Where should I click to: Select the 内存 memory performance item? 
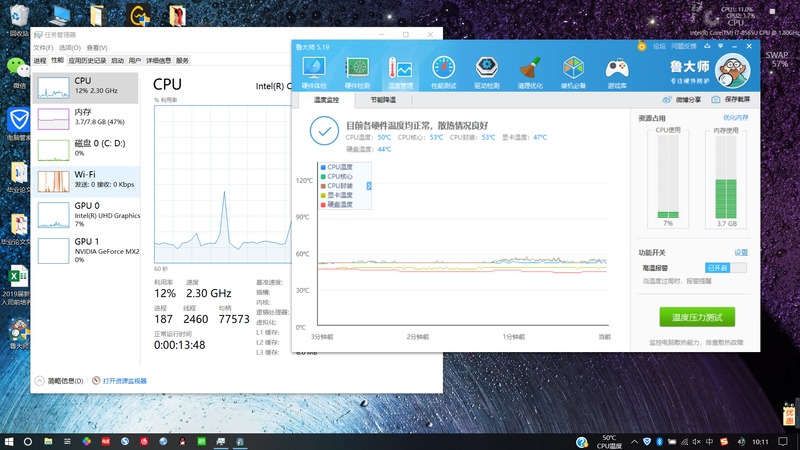[x=86, y=119]
